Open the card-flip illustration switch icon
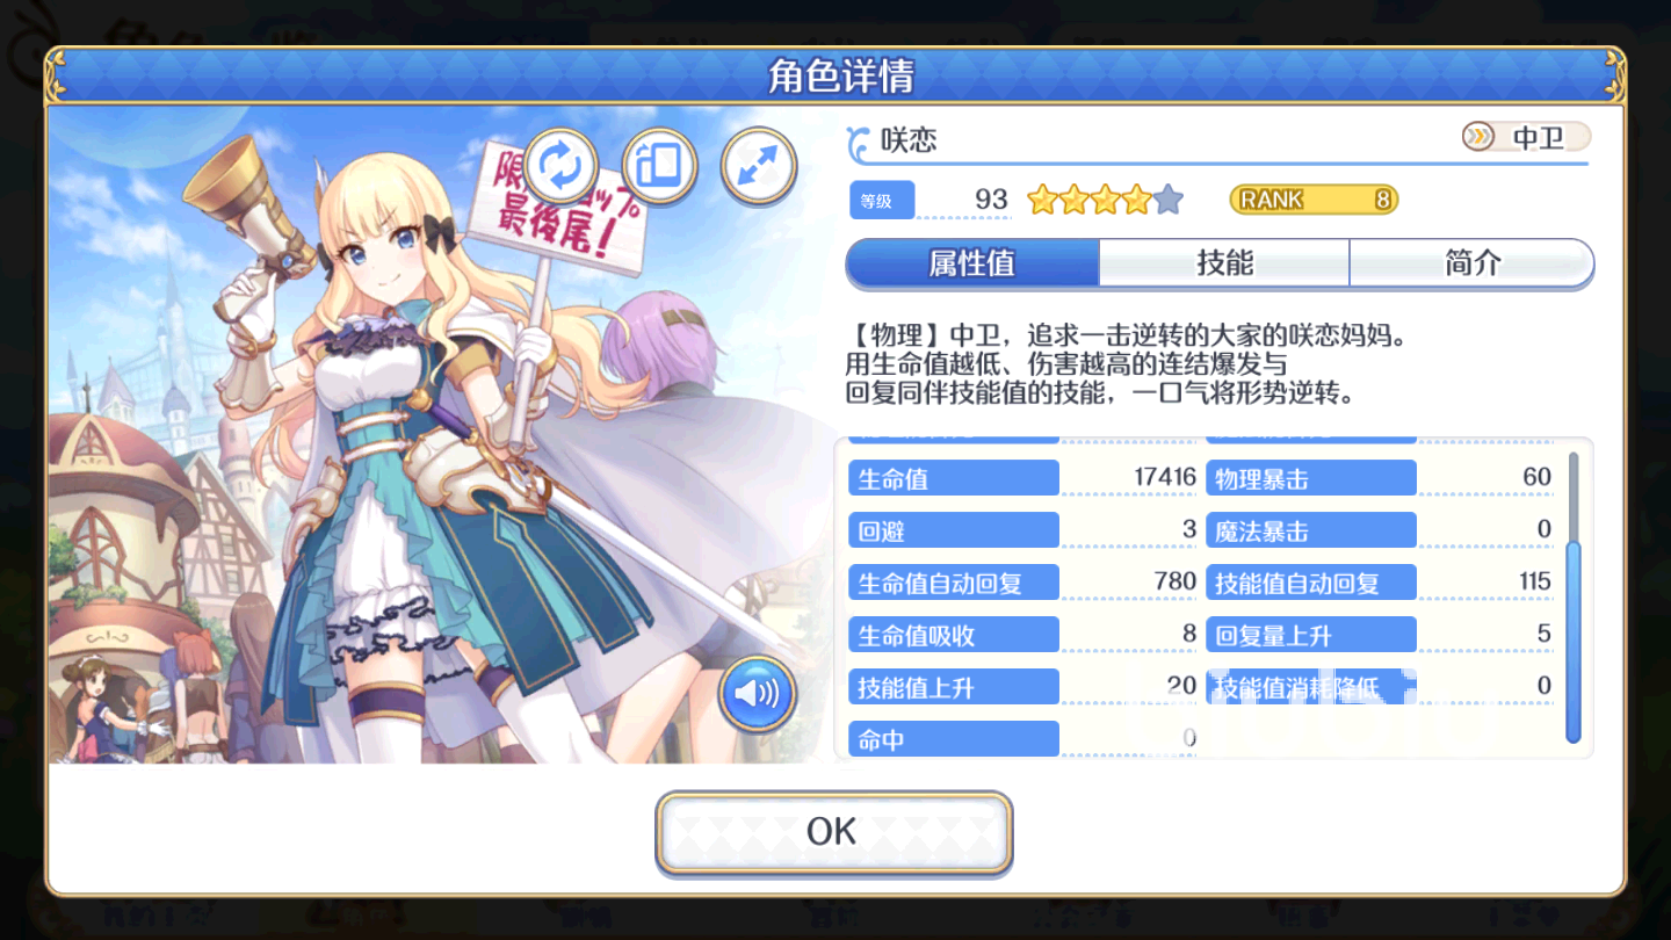The height and width of the screenshot is (940, 1671). [659, 165]
